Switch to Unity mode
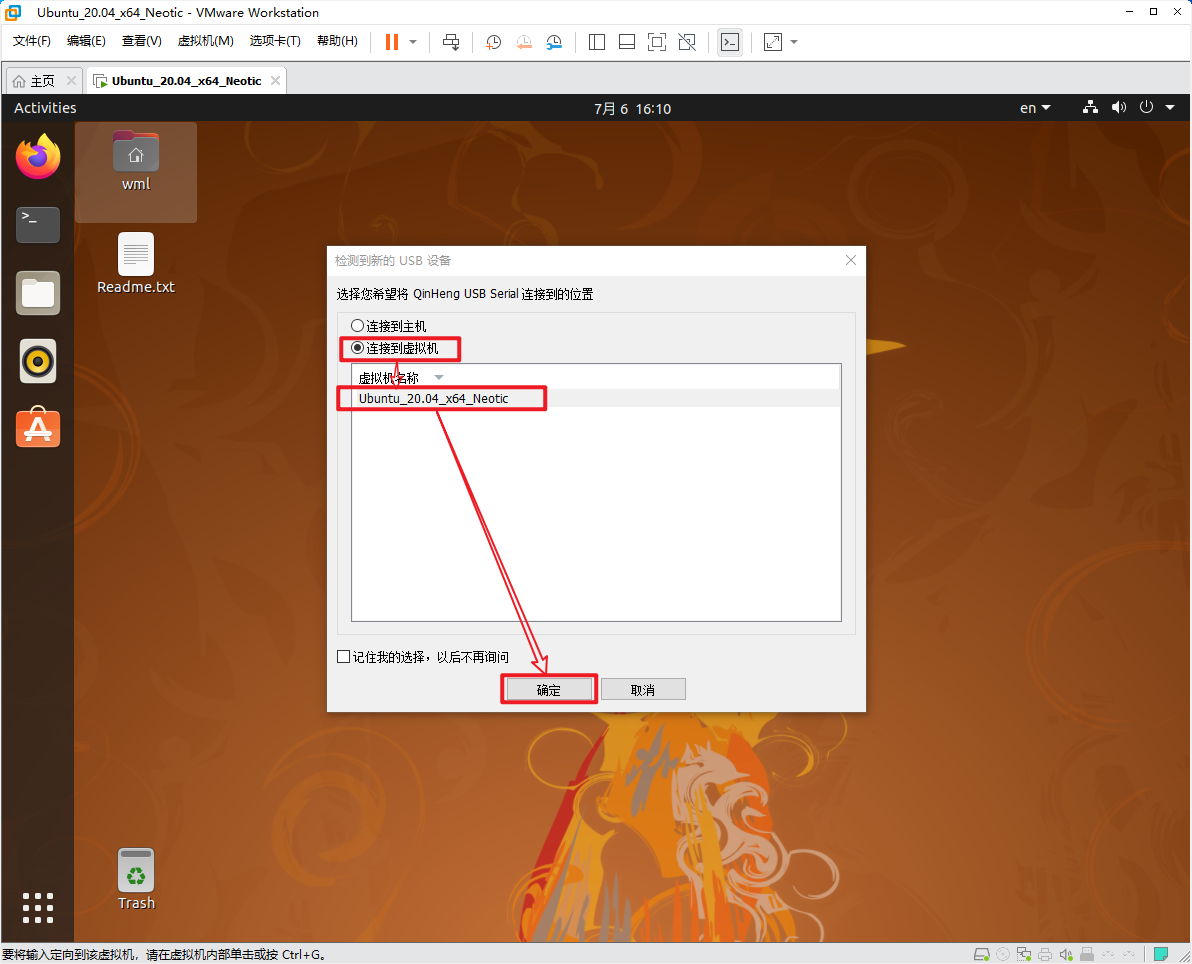The image size is (1192, 964). (x=687, y=42)
